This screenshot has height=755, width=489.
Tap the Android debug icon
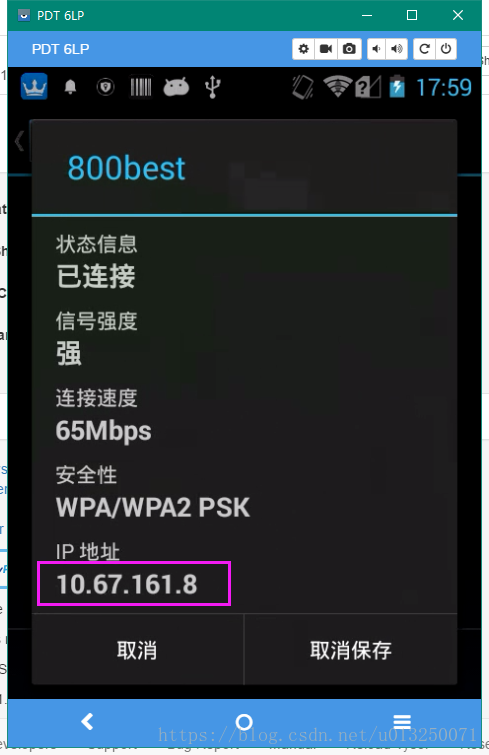tap(176, 87)
